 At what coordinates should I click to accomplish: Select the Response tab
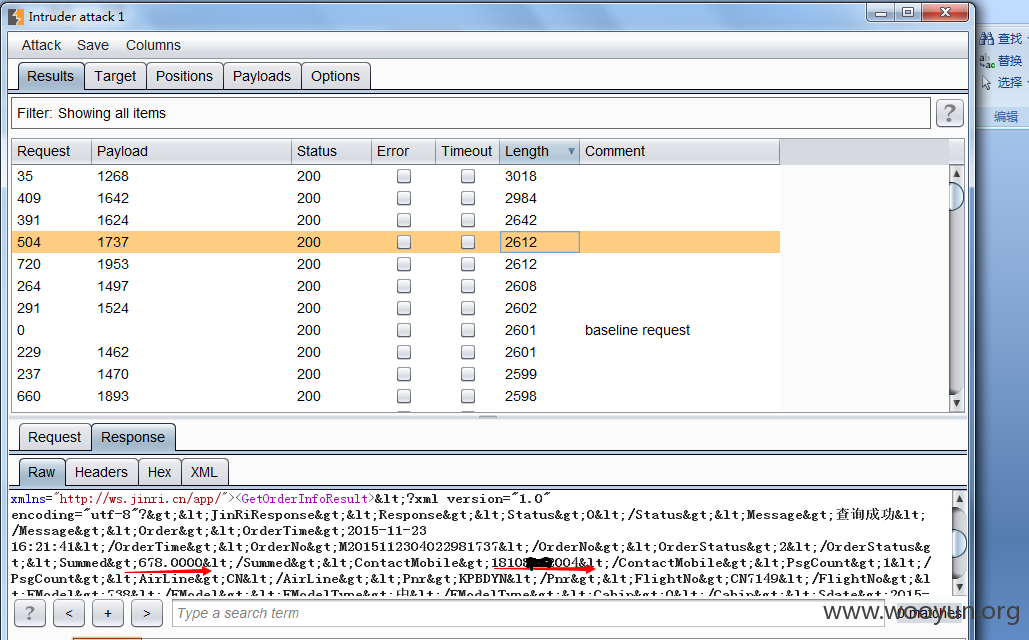tap(133, 437)
